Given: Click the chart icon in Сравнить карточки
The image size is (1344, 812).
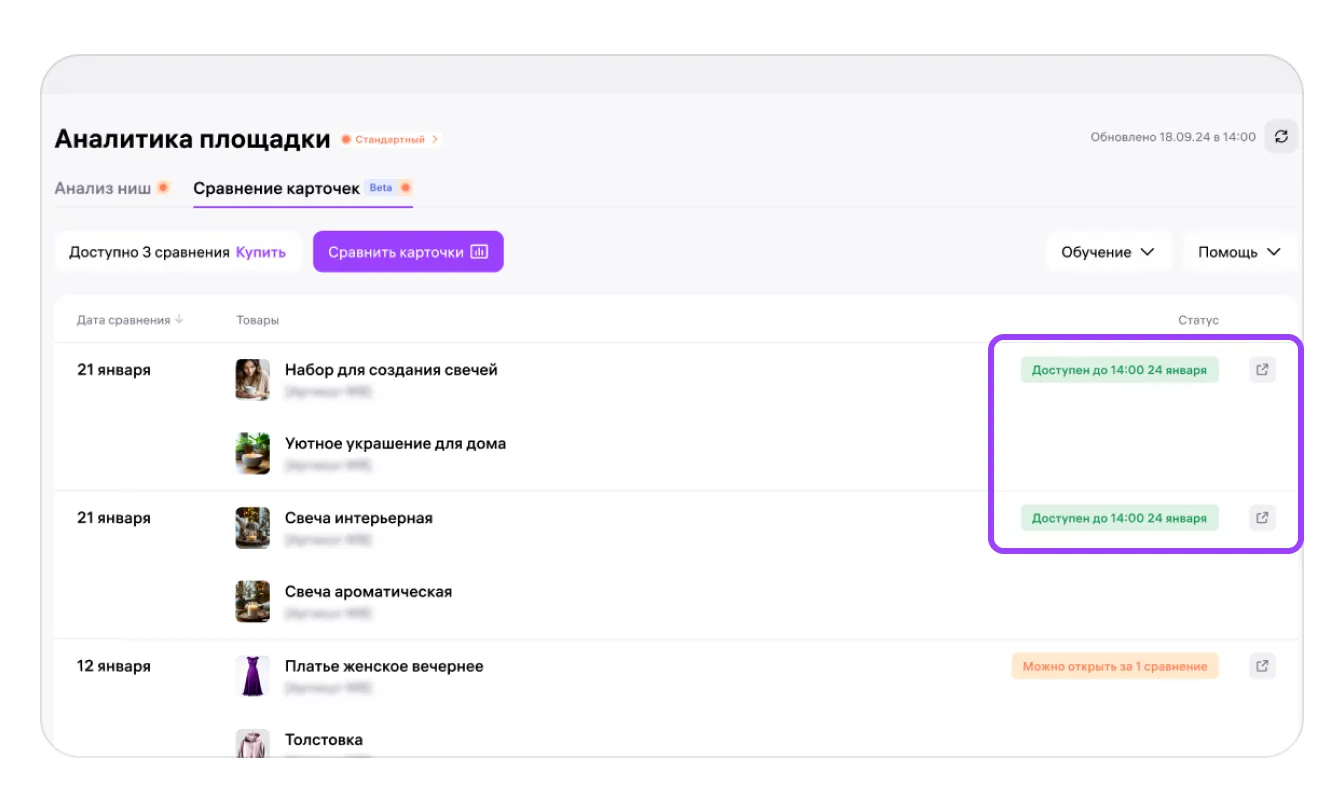Looking at the screenshot, I should tap(479, 252).
